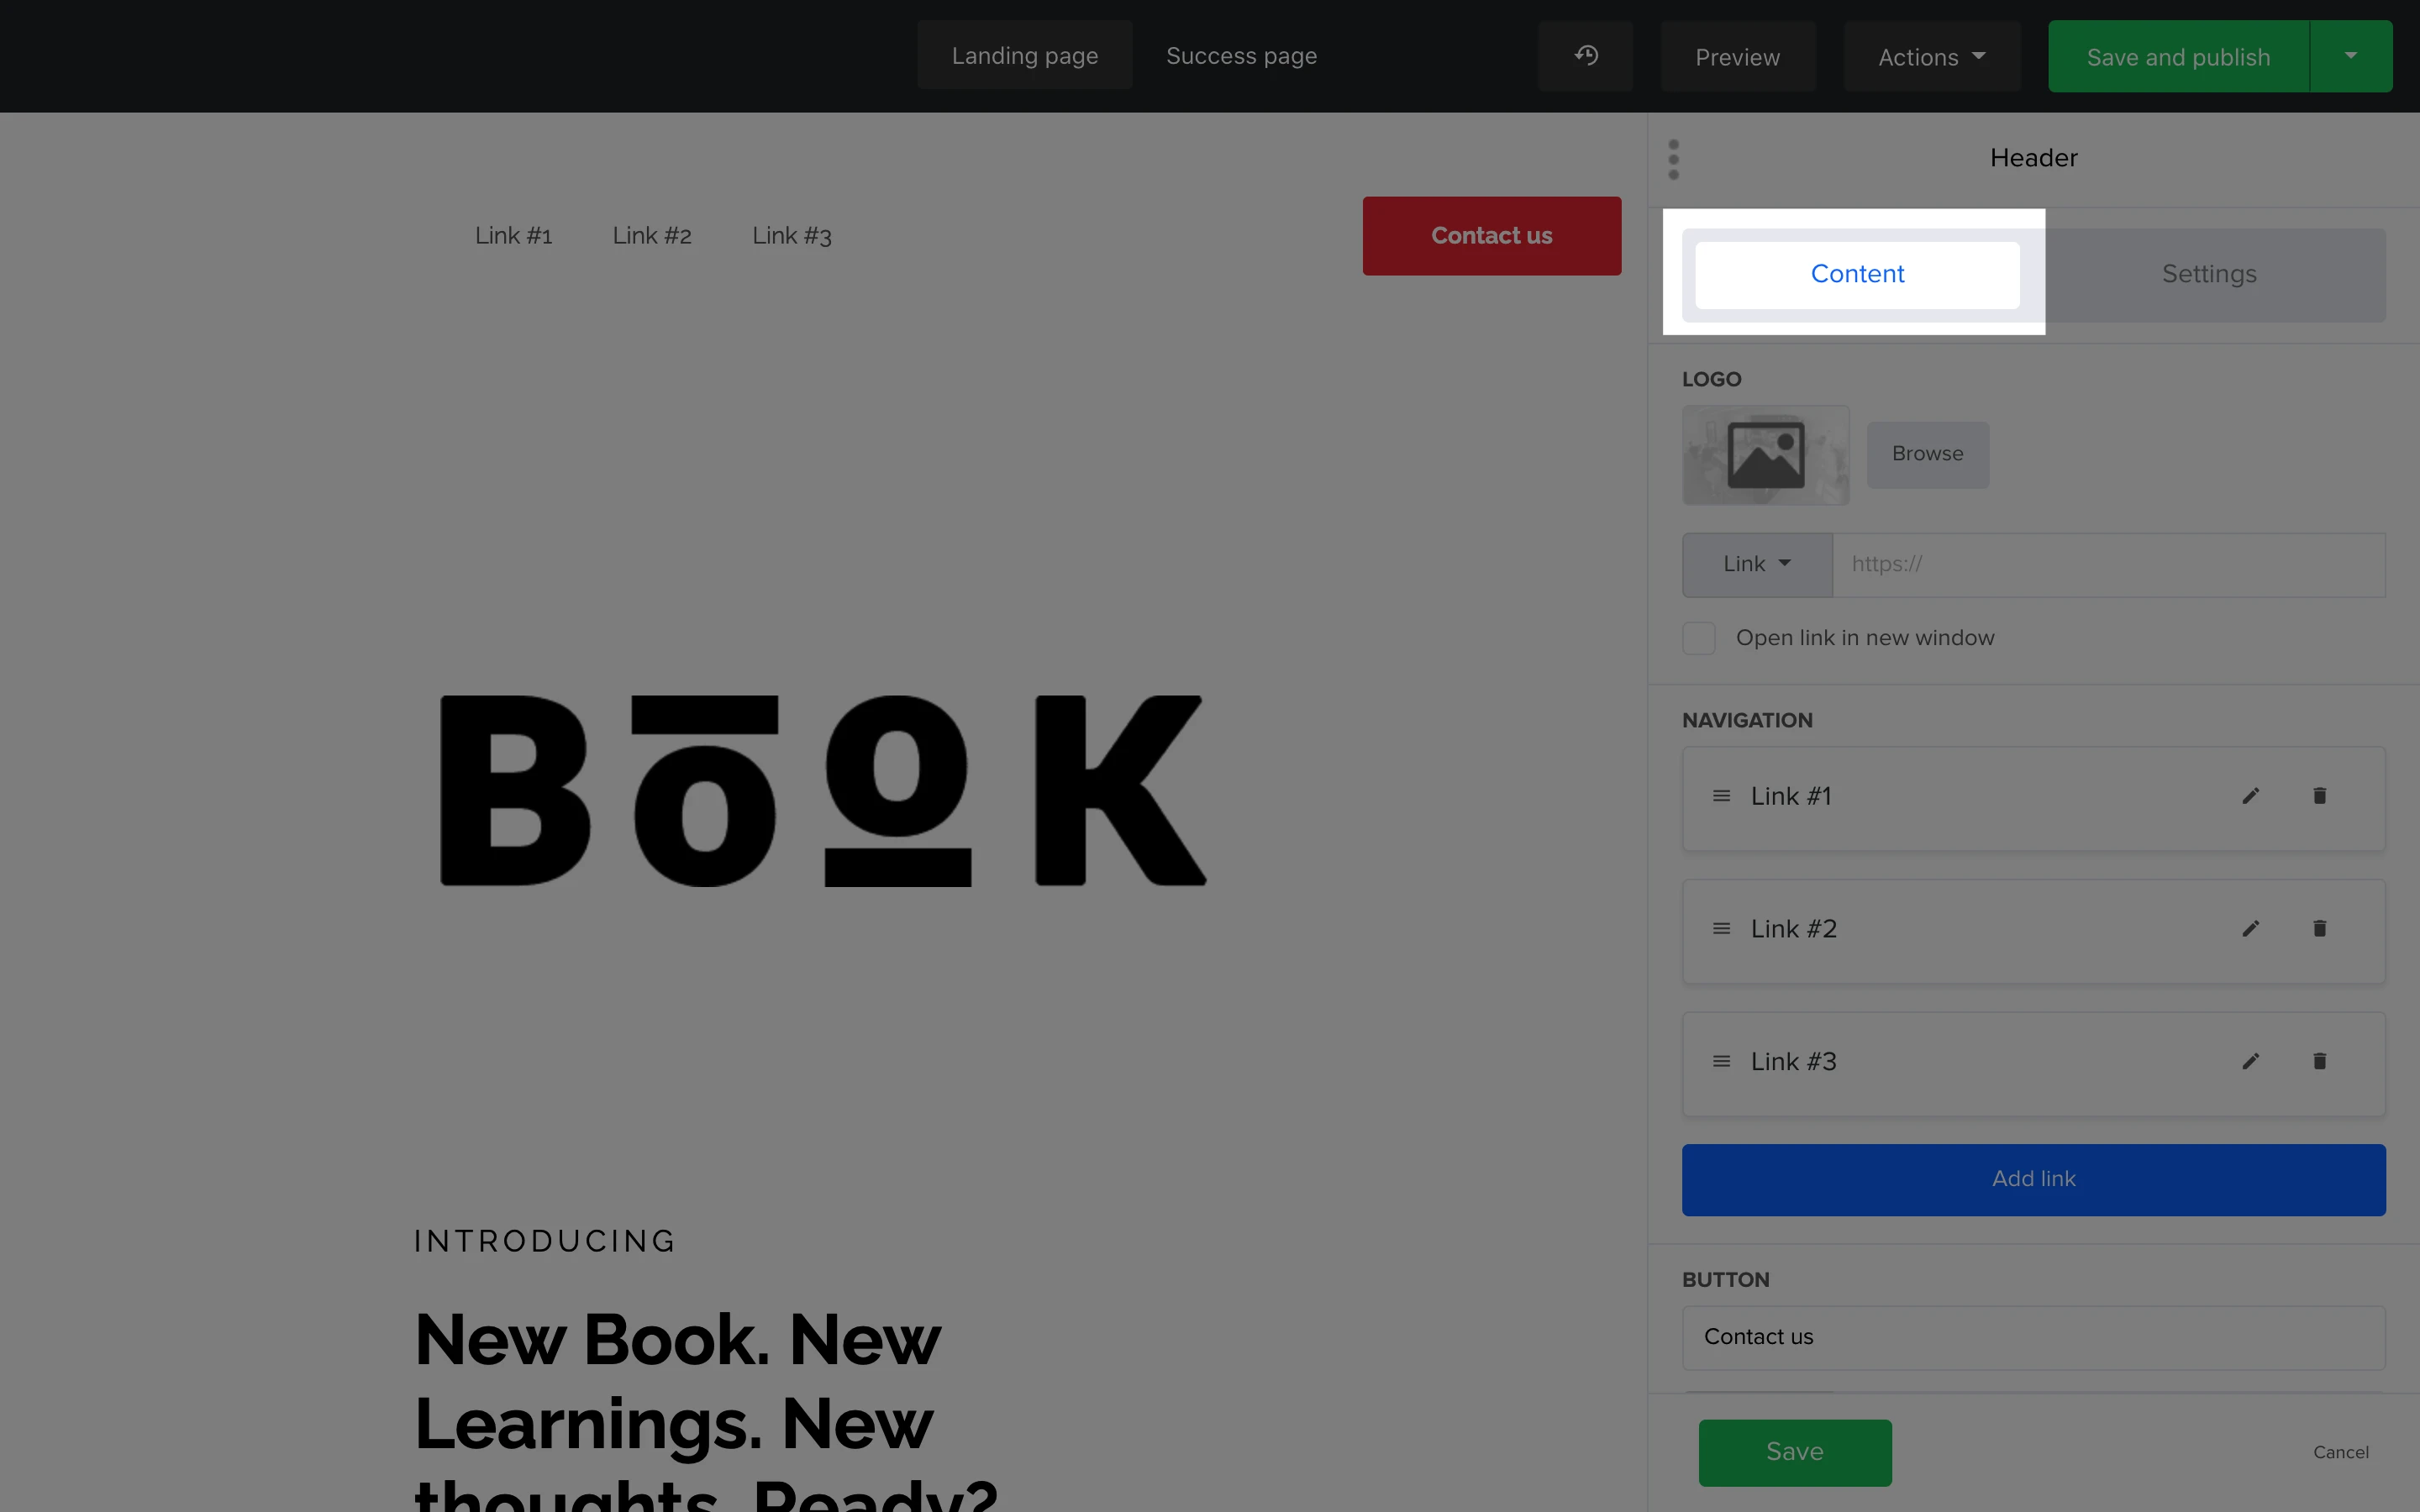Click the version history clock icon
This screenshot has height=1512, width=2420.
1585,56
